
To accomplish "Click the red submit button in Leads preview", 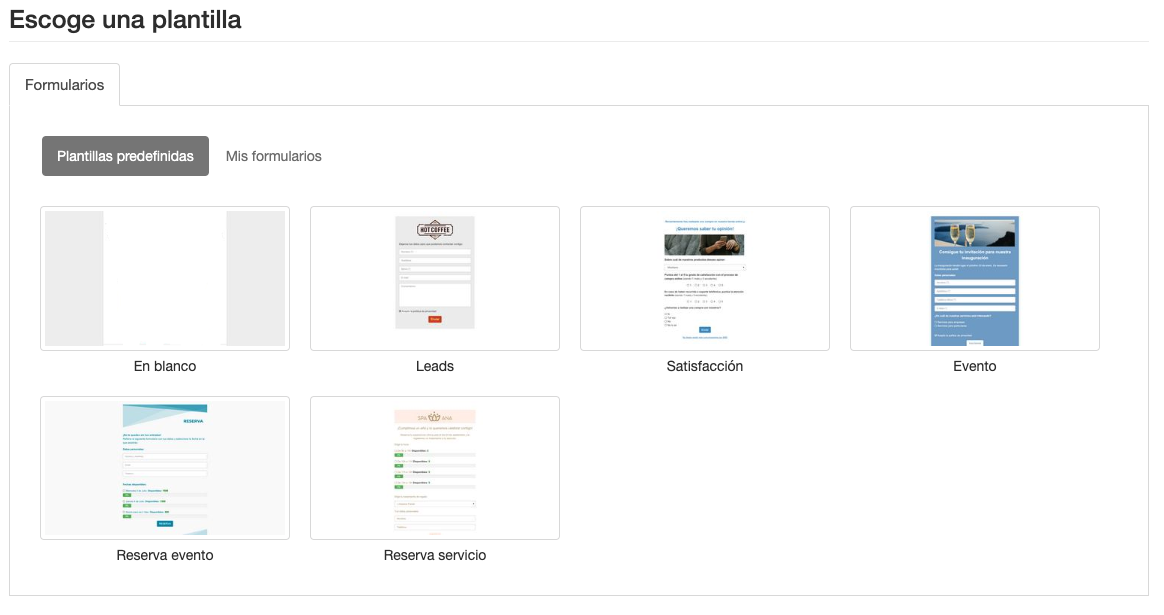I will point(435,319).
